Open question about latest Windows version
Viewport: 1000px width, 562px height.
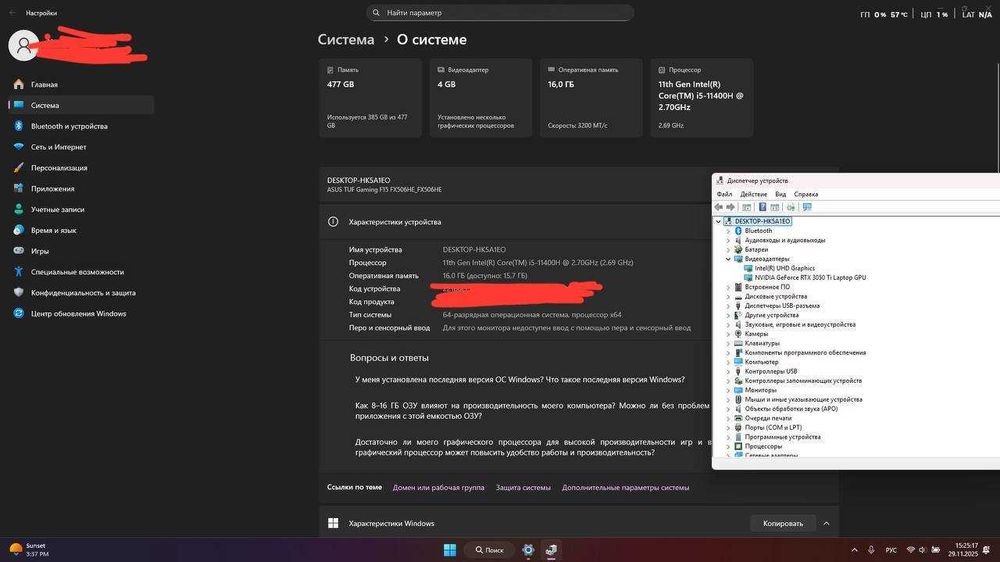click(x=520, y=380)
